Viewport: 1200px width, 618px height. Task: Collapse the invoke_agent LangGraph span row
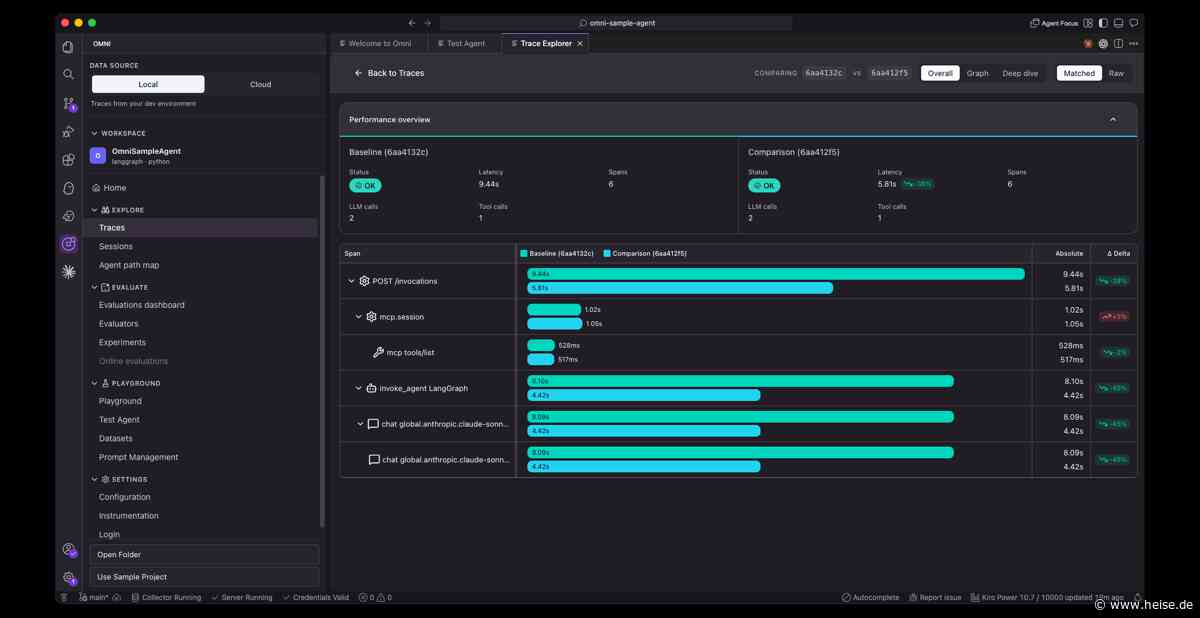358,388
